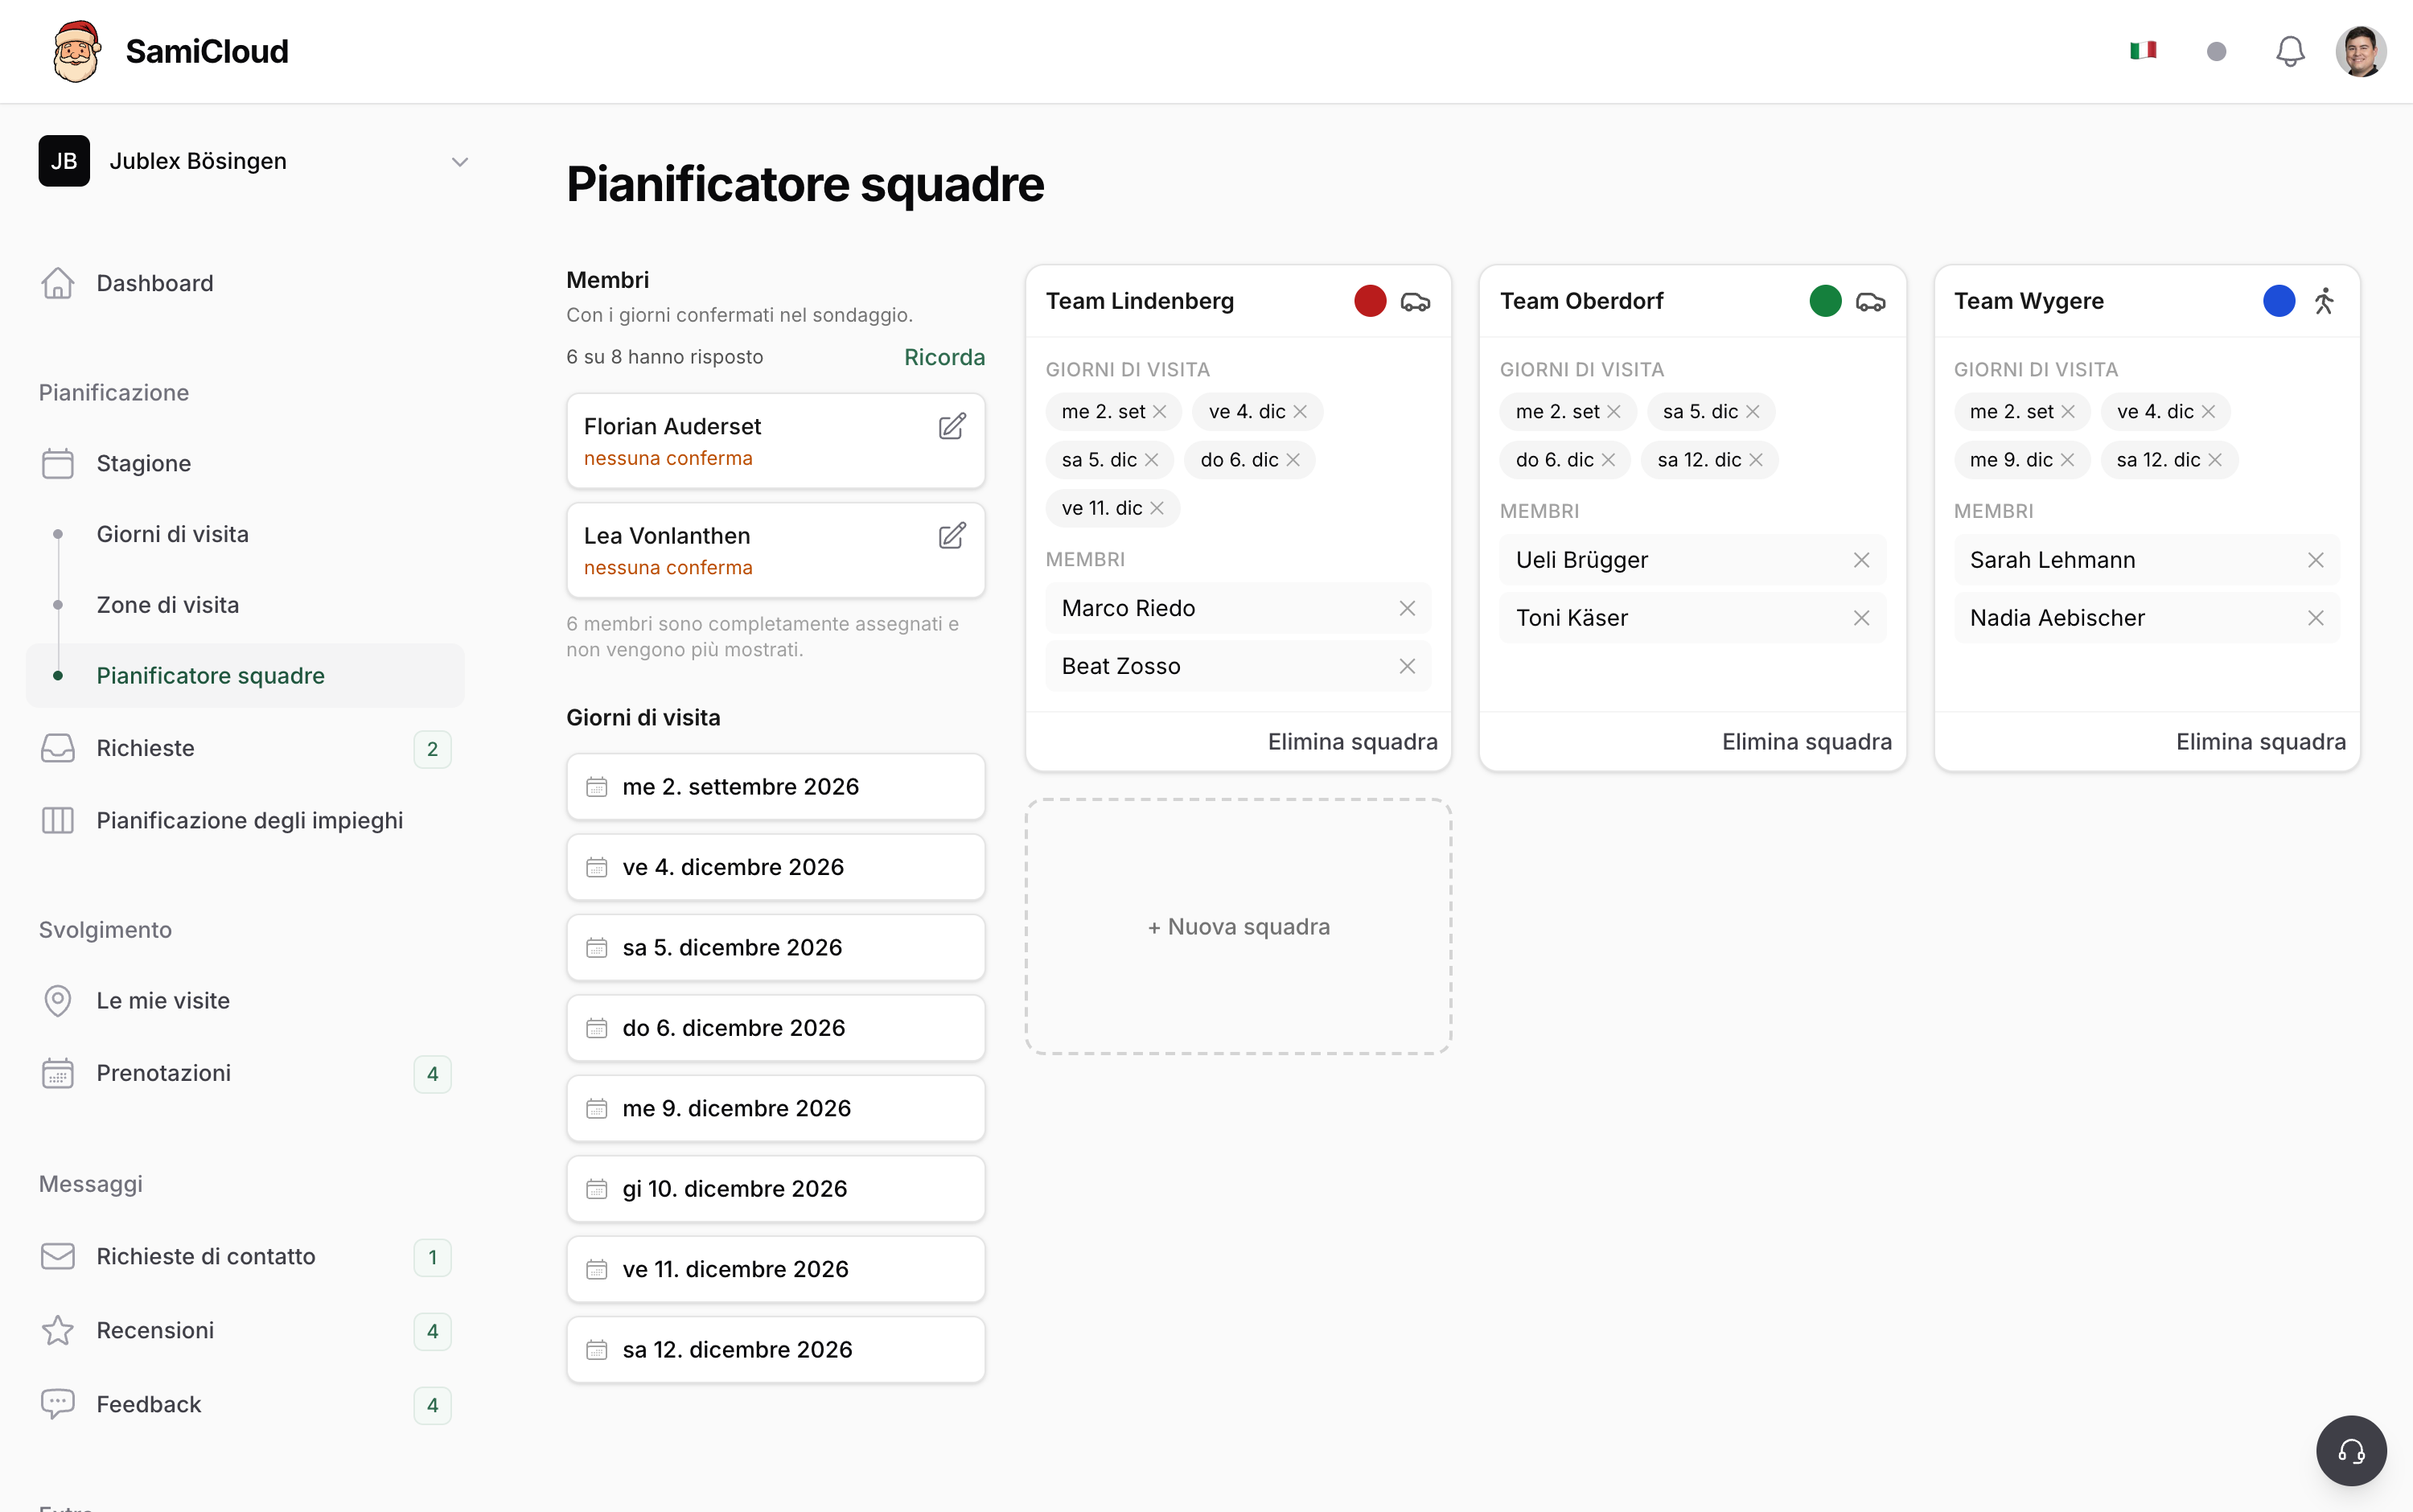
Task: Click the Italian flag language icon
Action: point(2143,51)
